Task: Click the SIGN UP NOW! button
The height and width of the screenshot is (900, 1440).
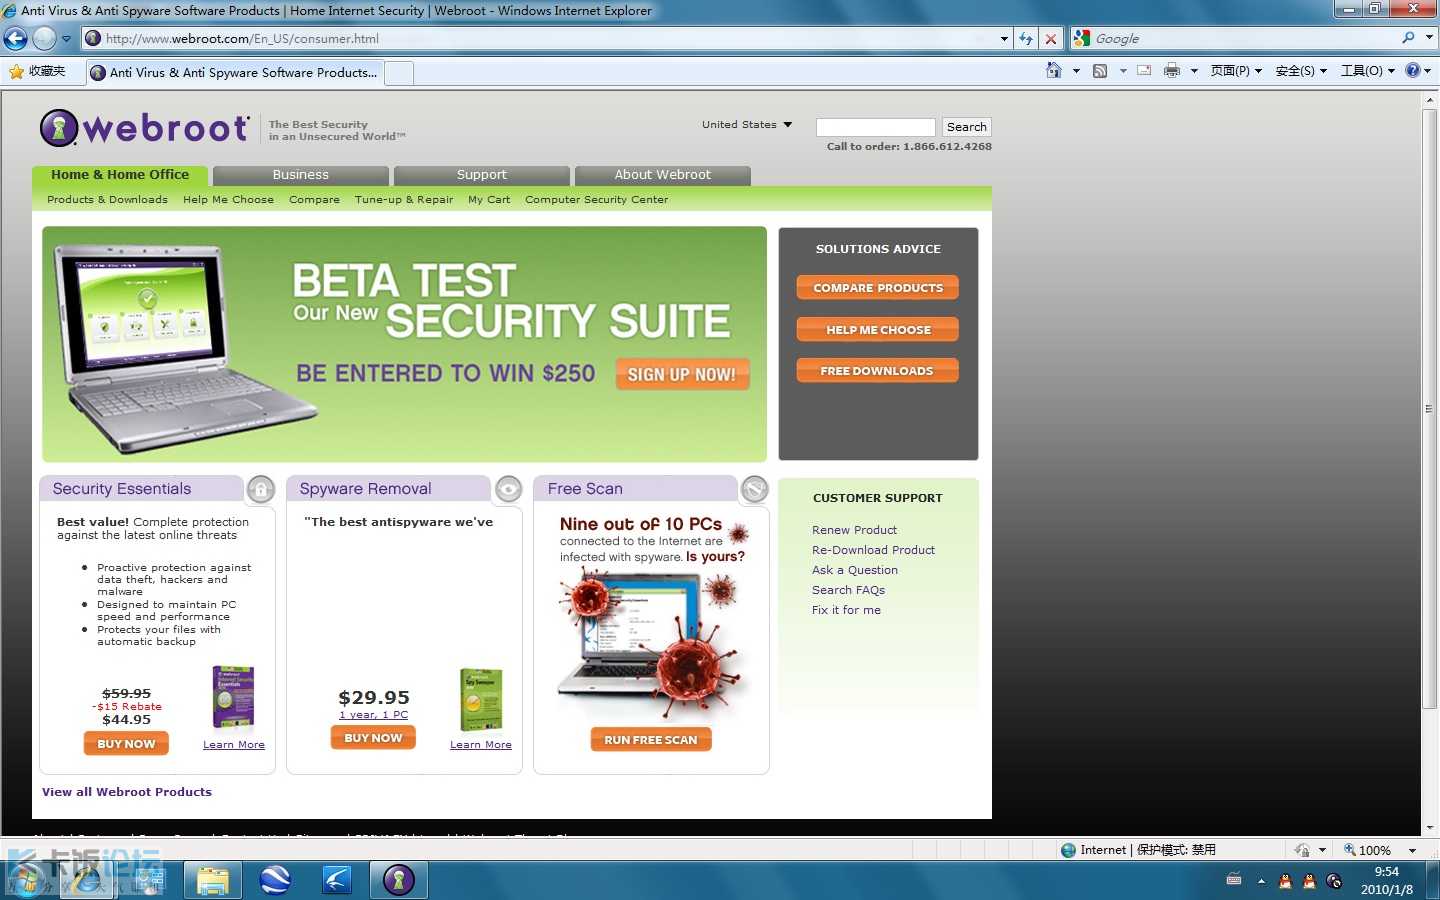Action: [x=682, y=374]
